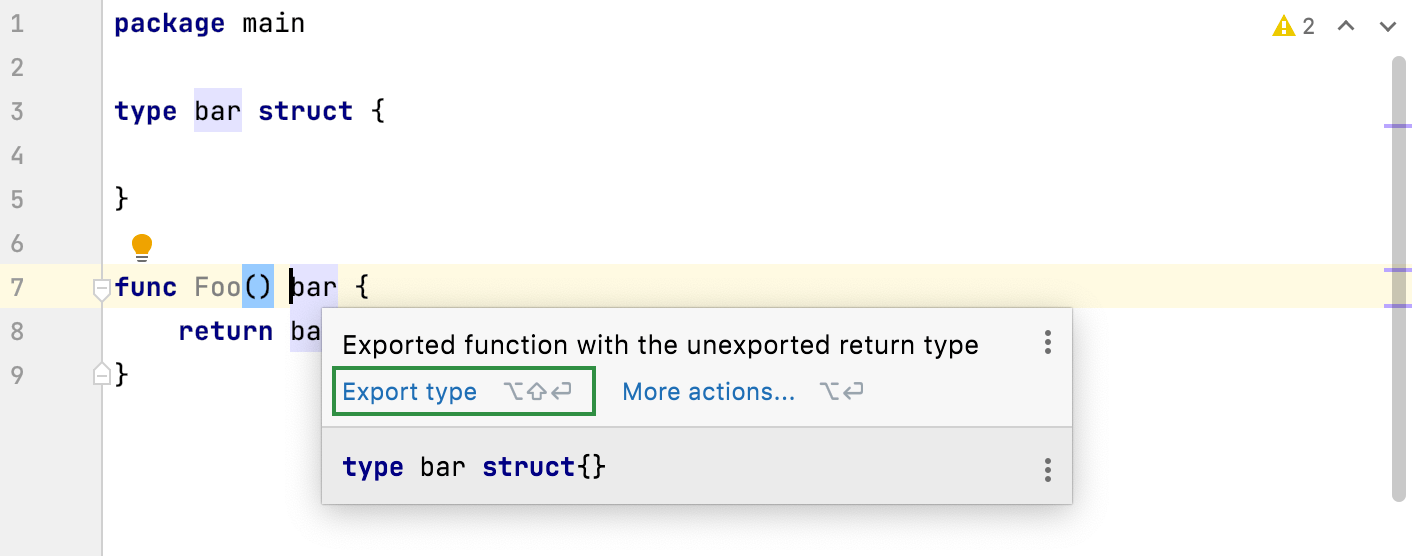Click line number 7 in the gutter
This screenshot has height=556, width=1412.
(16, 288)
